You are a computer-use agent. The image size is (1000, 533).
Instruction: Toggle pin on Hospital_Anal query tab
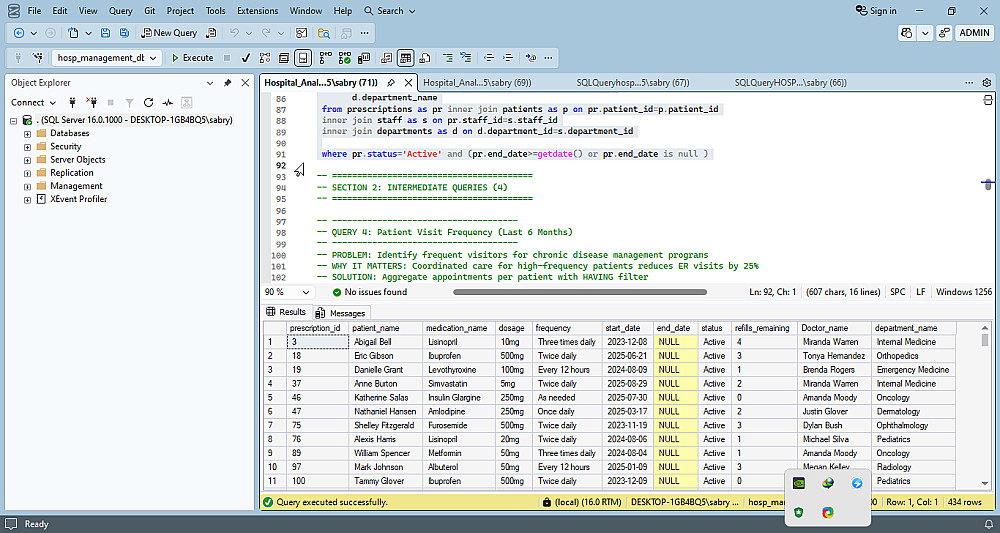point(391,82)
